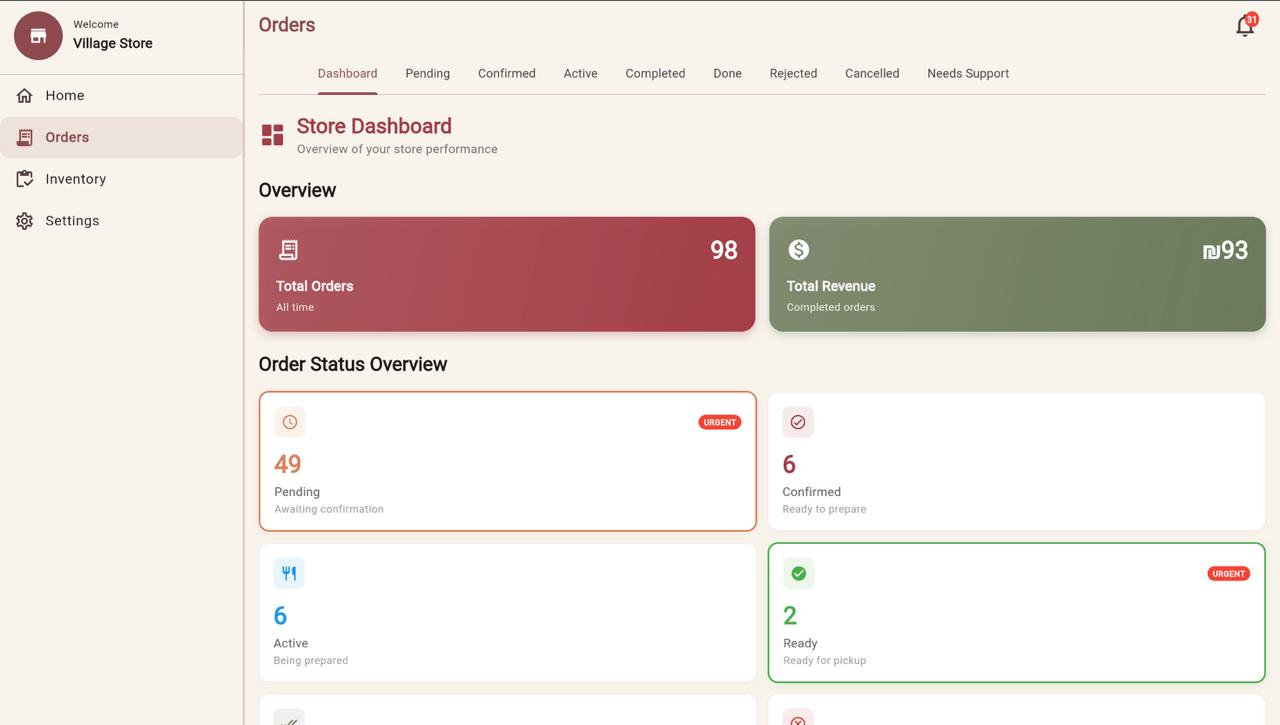1280x725 pixels.
Task: Click the URGENT badge on Pending card
Action: 719,422
